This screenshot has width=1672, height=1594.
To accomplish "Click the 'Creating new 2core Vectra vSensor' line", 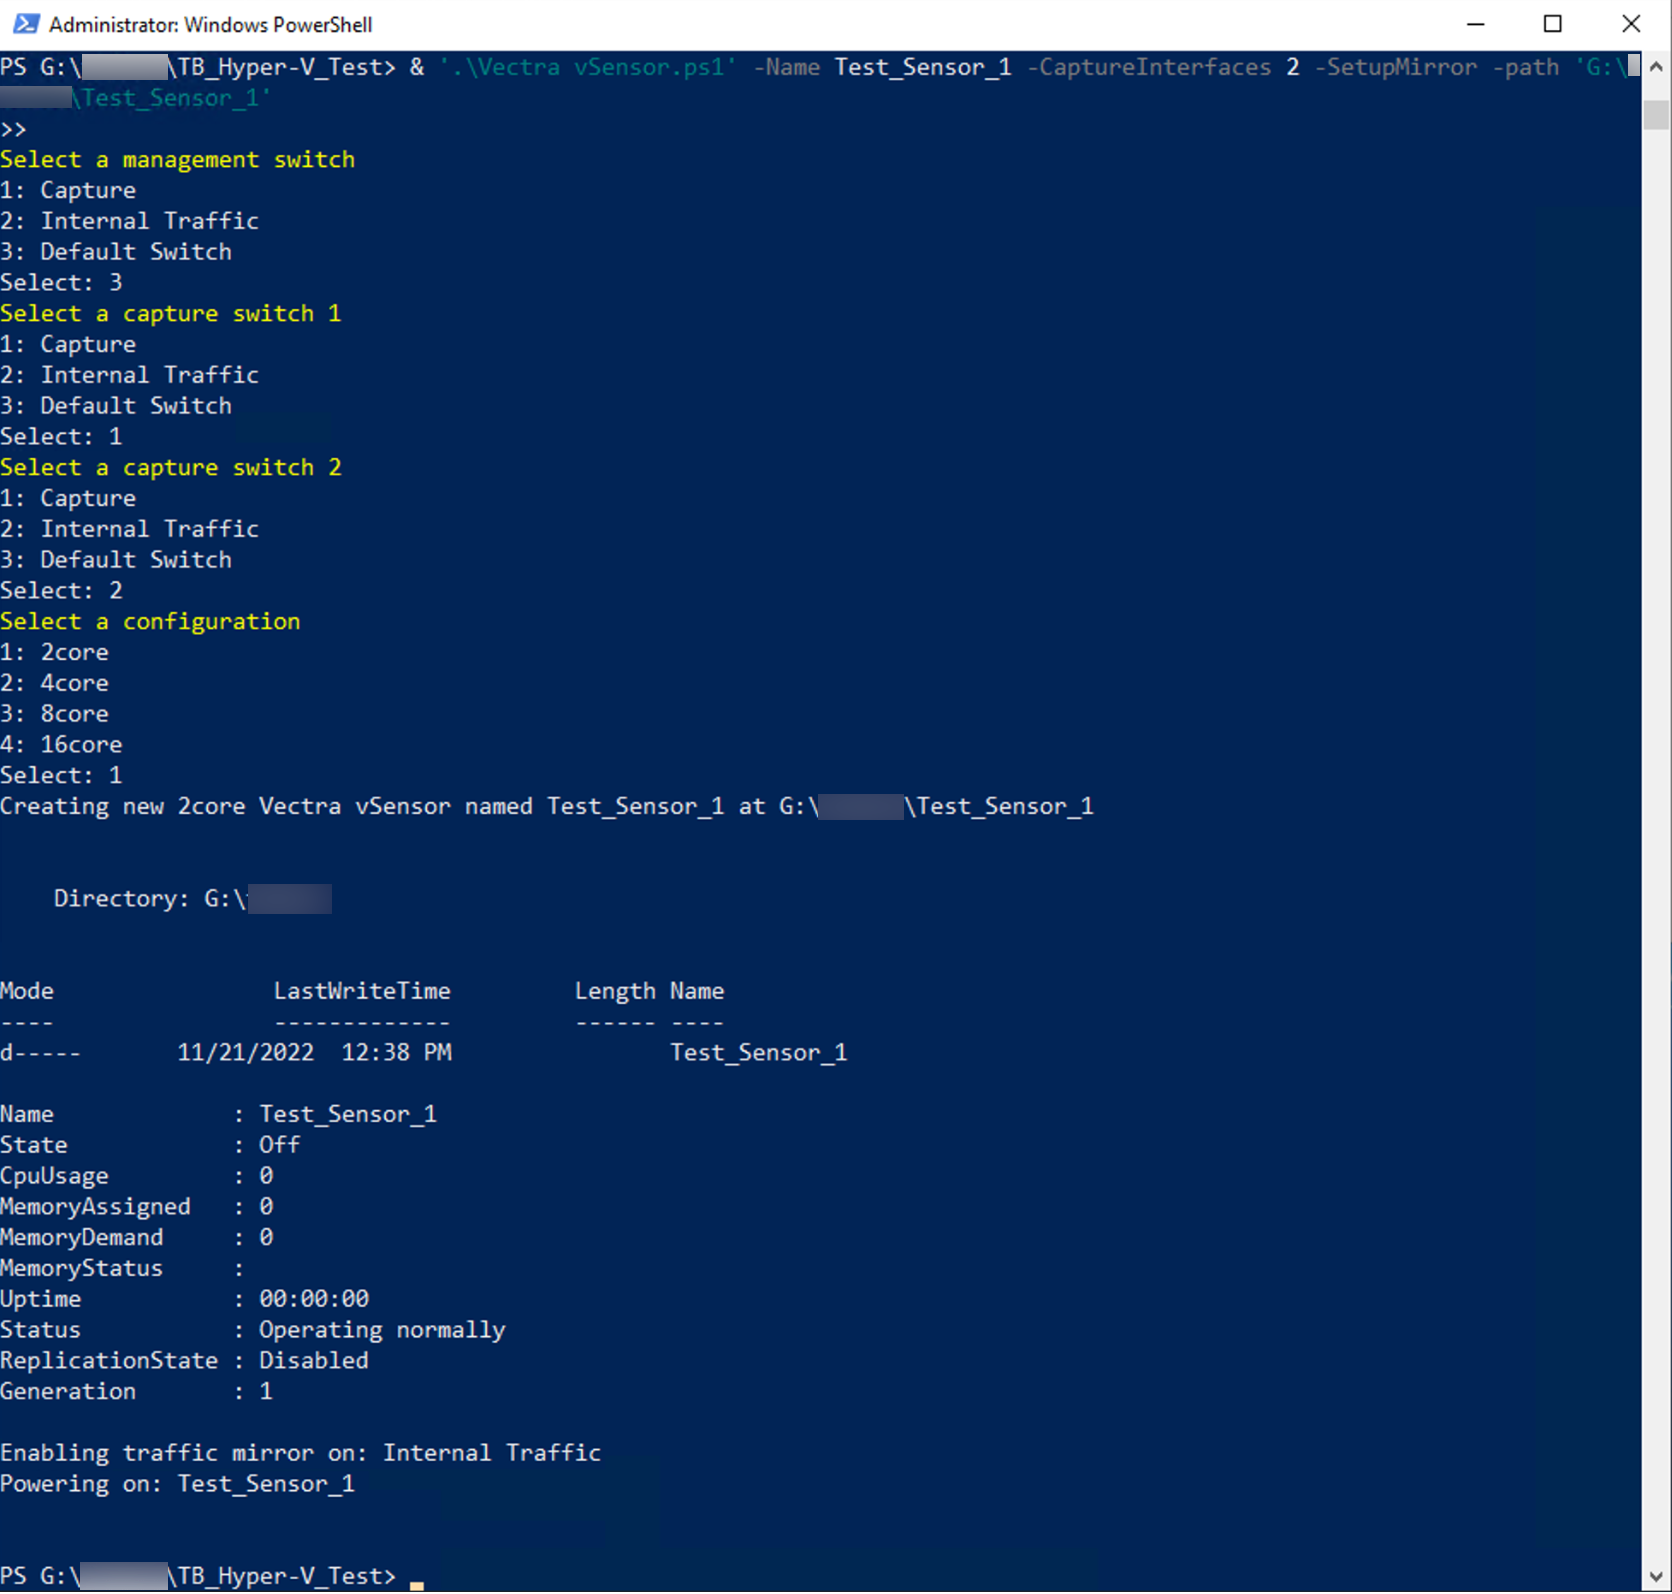I will 547,807.
